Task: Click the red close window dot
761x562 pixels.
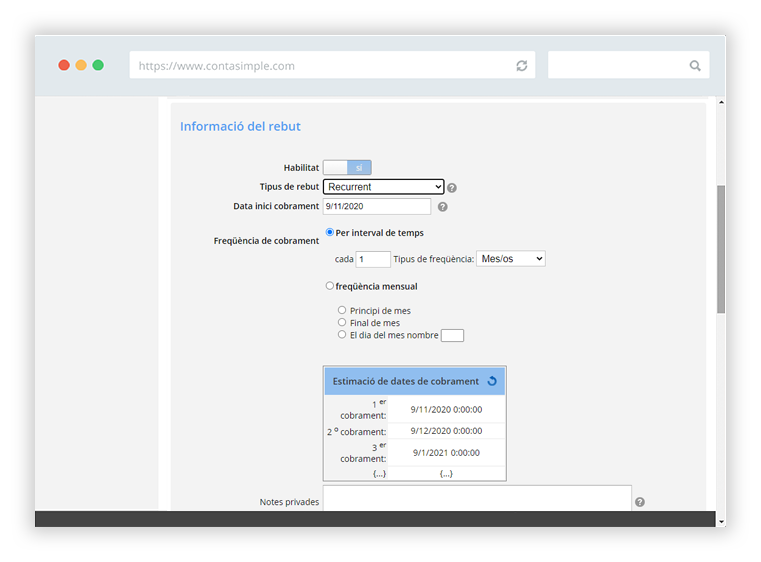Action: (64, 65)
